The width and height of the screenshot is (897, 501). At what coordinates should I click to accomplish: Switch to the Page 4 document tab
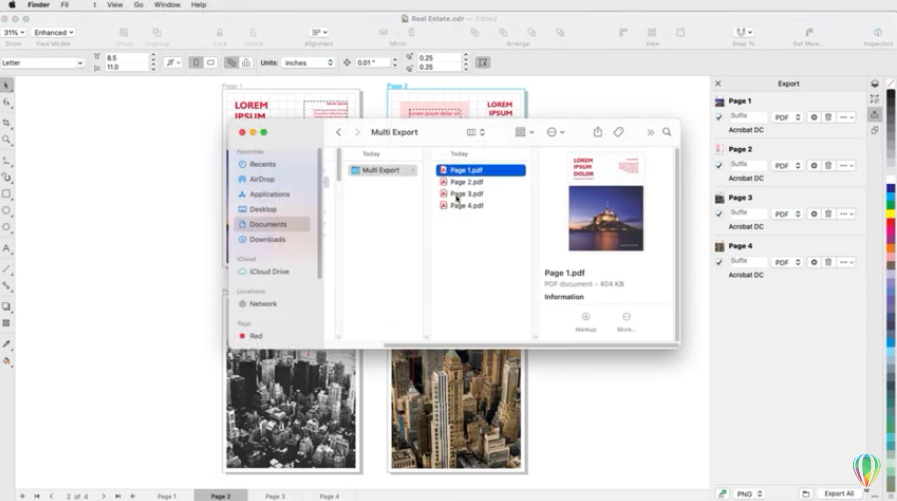330,496
